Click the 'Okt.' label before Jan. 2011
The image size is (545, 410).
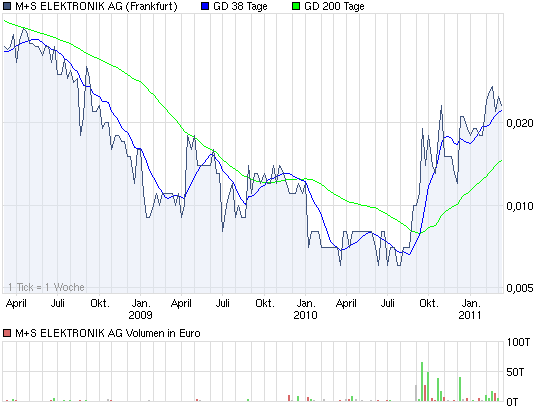pos(429,303)
